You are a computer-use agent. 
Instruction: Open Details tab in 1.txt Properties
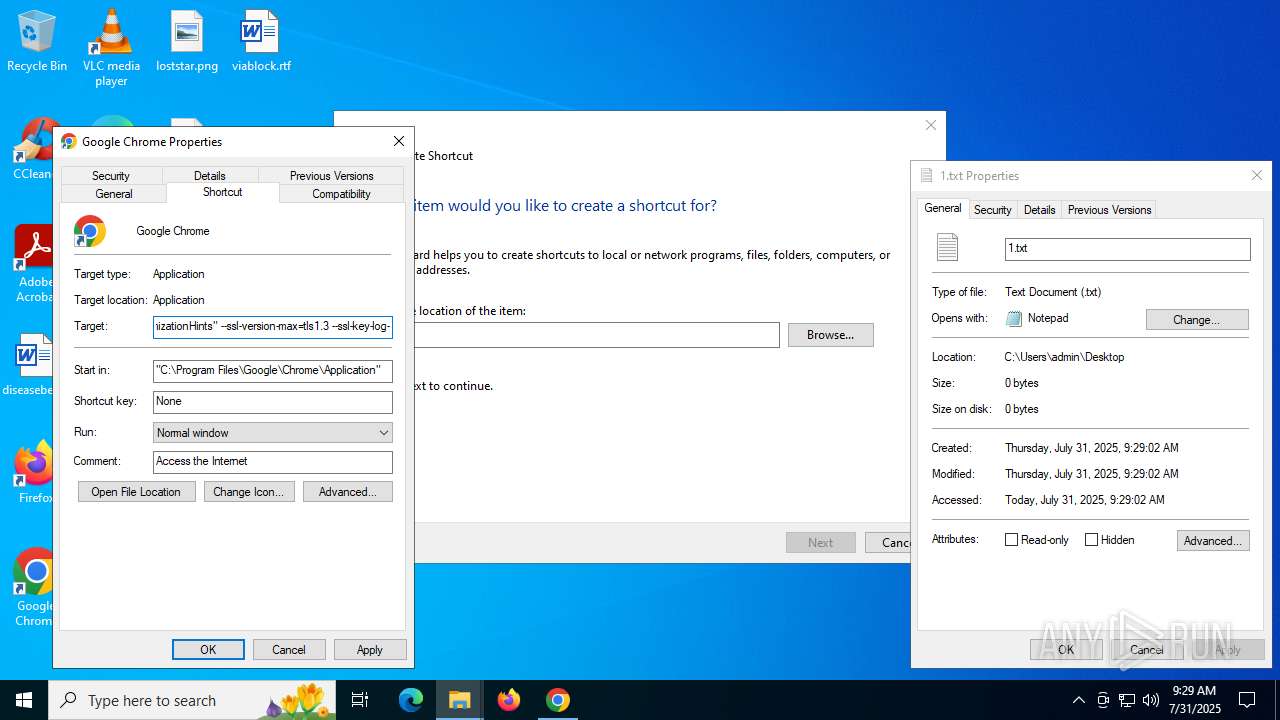coord(1040,210)
